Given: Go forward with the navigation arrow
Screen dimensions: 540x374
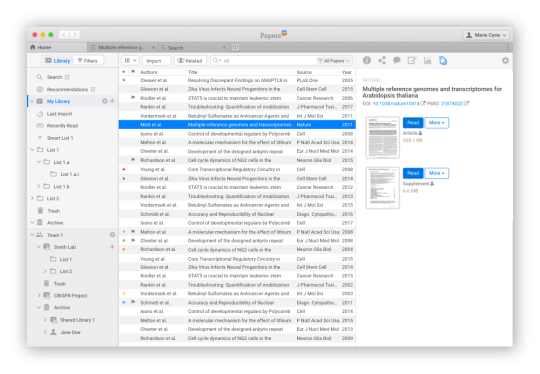Looking at the screenshot, I should point(75,35).
